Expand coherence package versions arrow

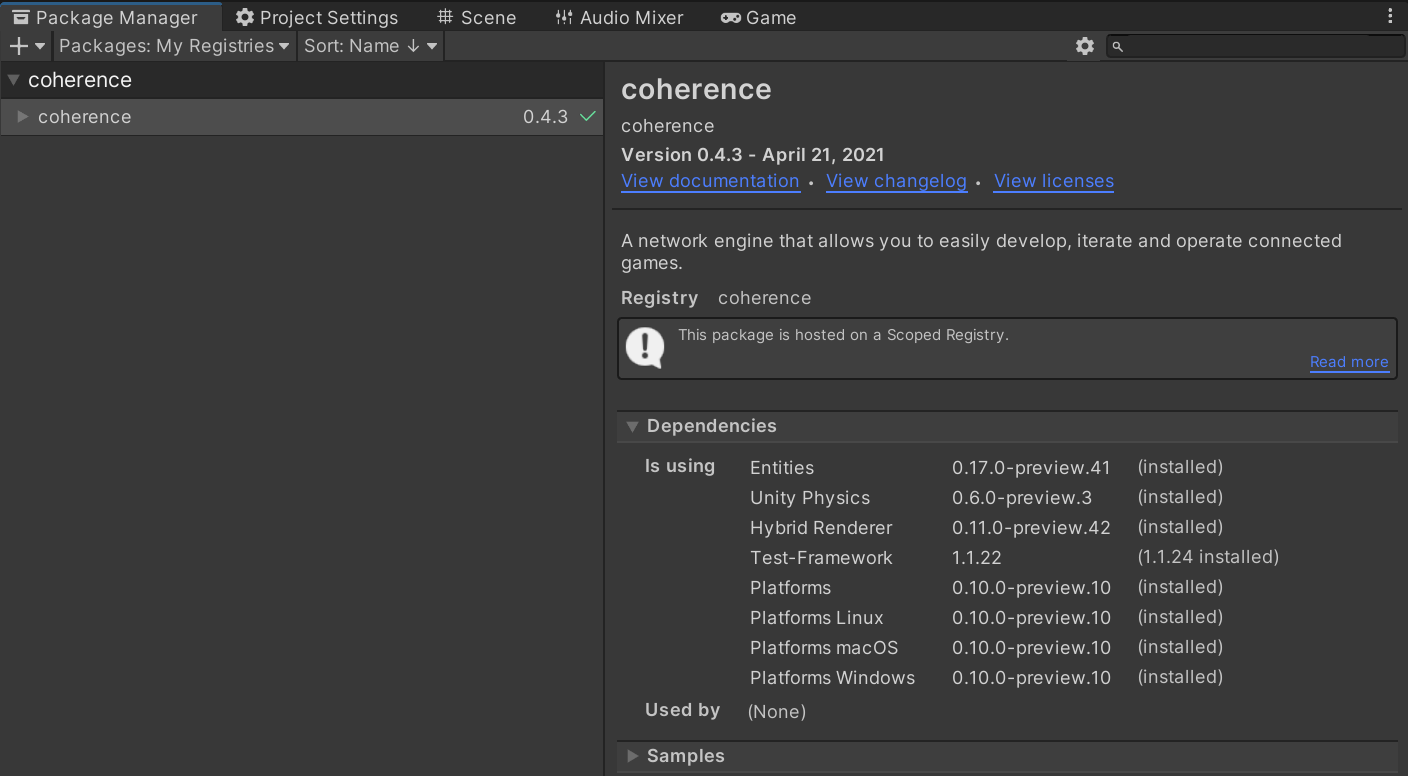pyautogui.click(x=23, y=117)
